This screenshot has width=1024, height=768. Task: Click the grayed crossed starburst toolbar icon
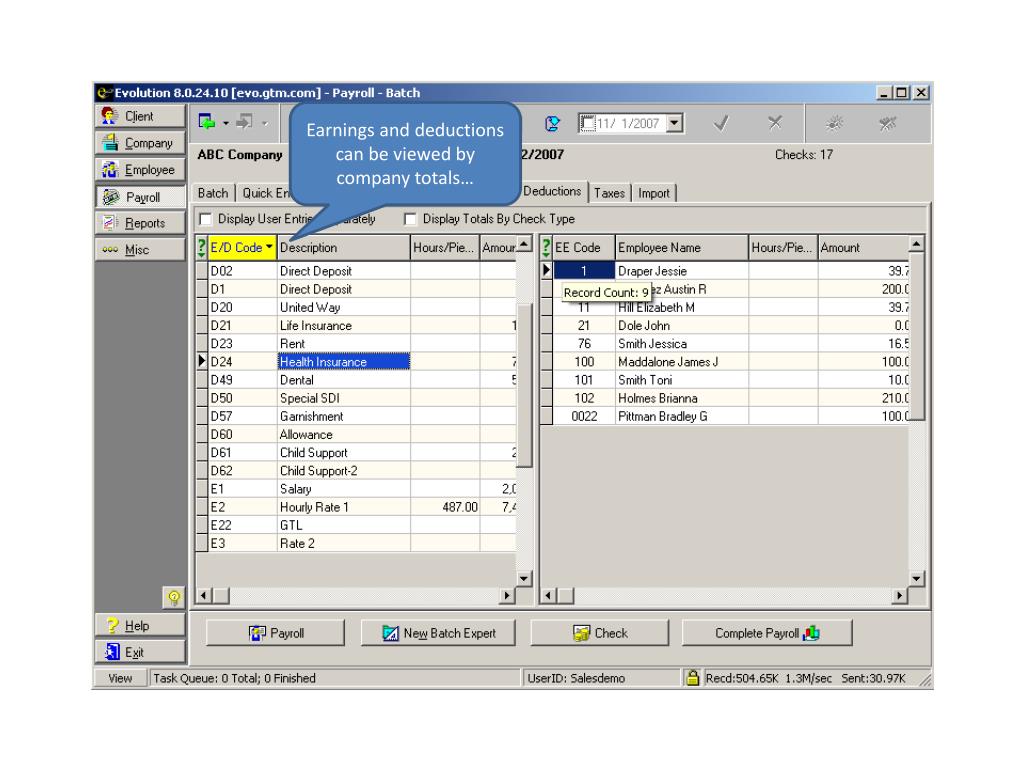click(888, 123)
